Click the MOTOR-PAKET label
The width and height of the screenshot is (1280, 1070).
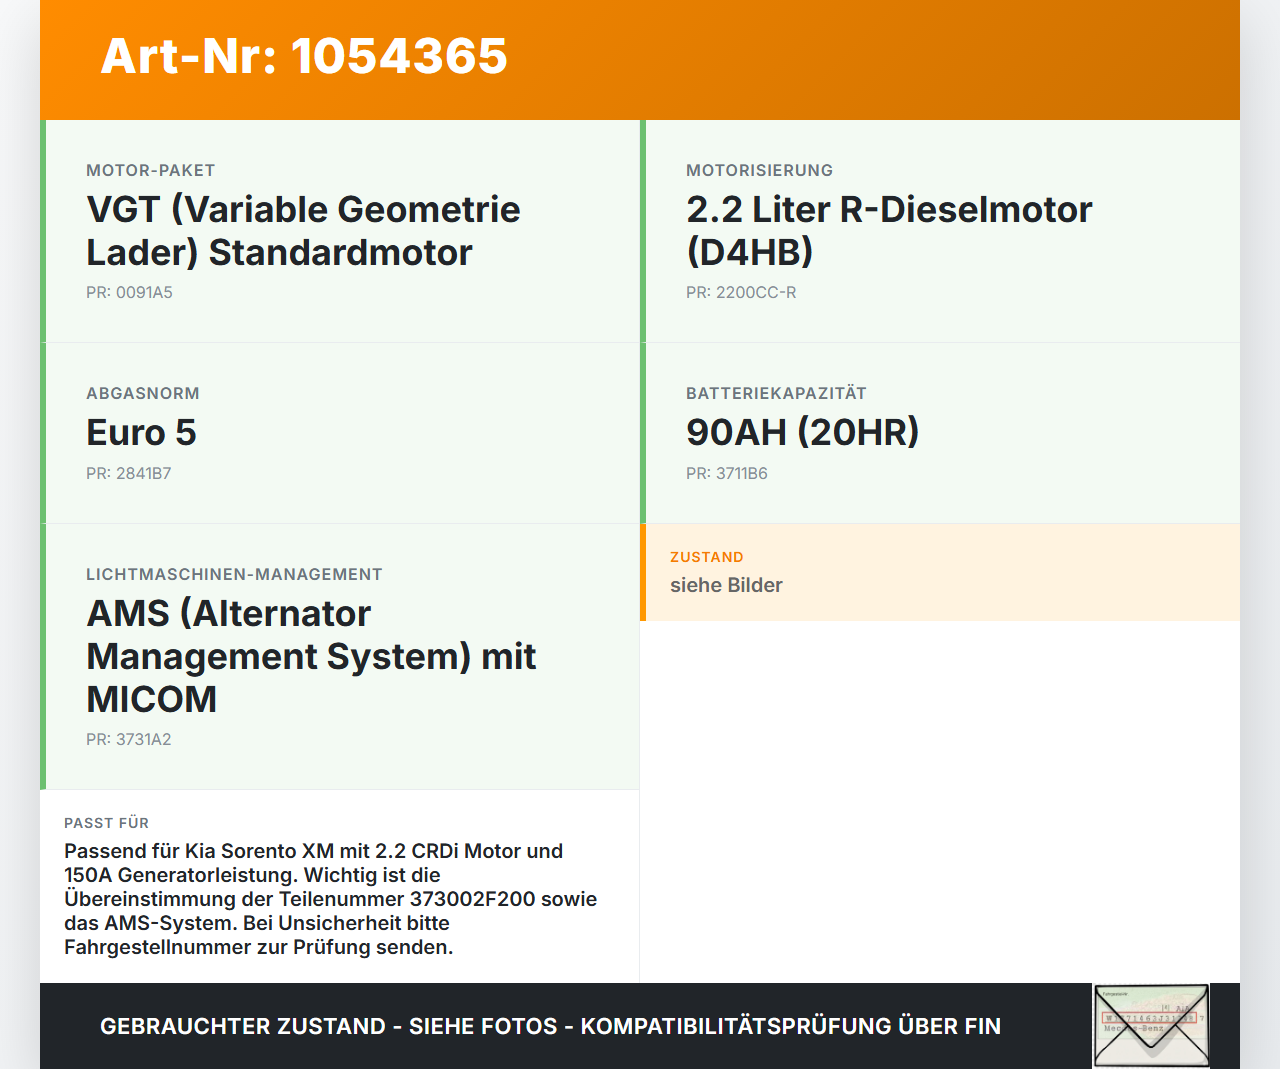(x=151, y=170)
